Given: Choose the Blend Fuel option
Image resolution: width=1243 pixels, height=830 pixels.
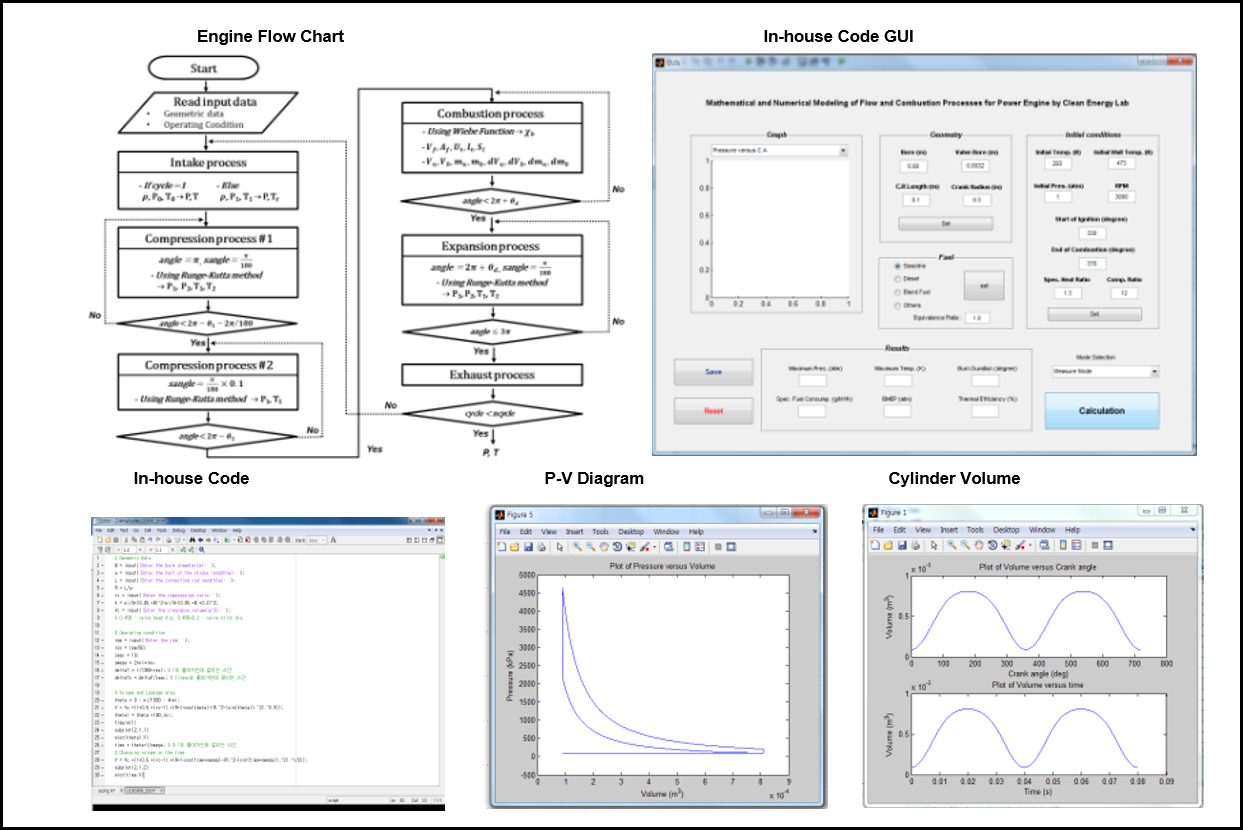Looking at the screenshot, I should pos(896,292).
